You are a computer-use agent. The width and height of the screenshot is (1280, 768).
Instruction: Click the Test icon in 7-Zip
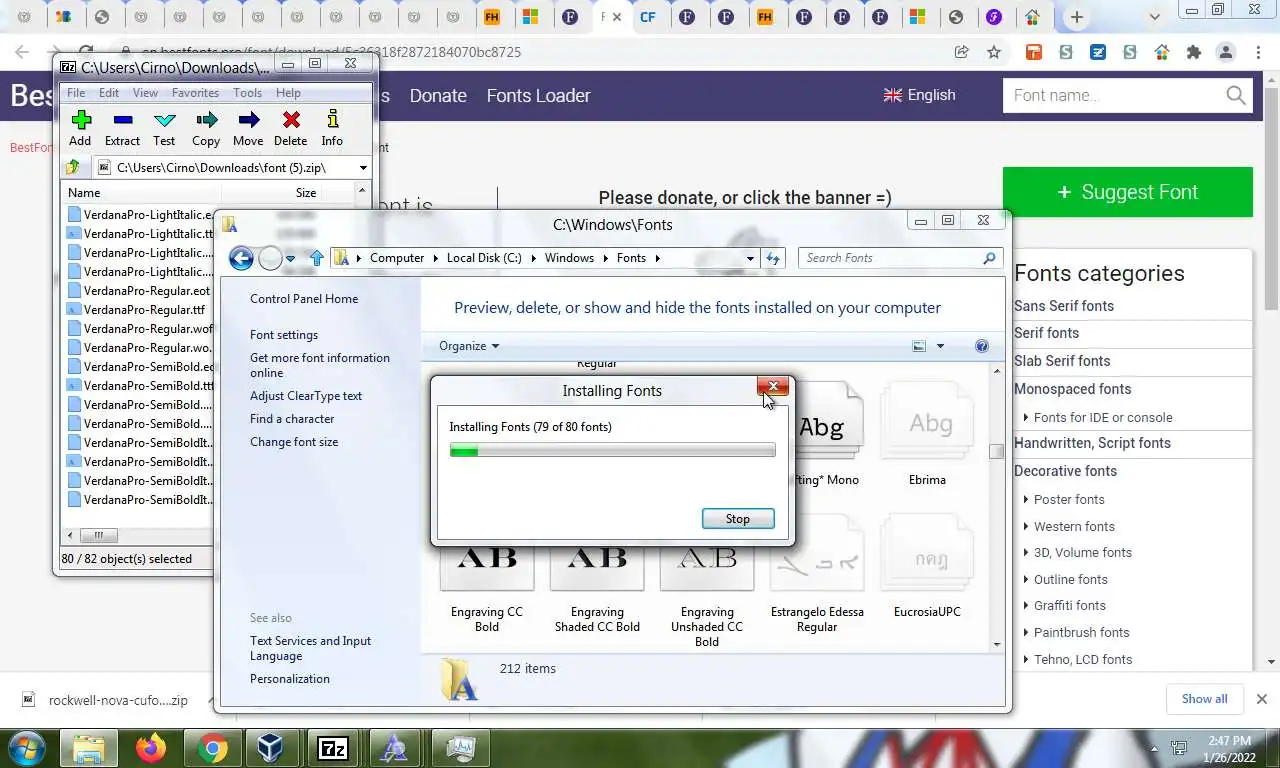164,121
